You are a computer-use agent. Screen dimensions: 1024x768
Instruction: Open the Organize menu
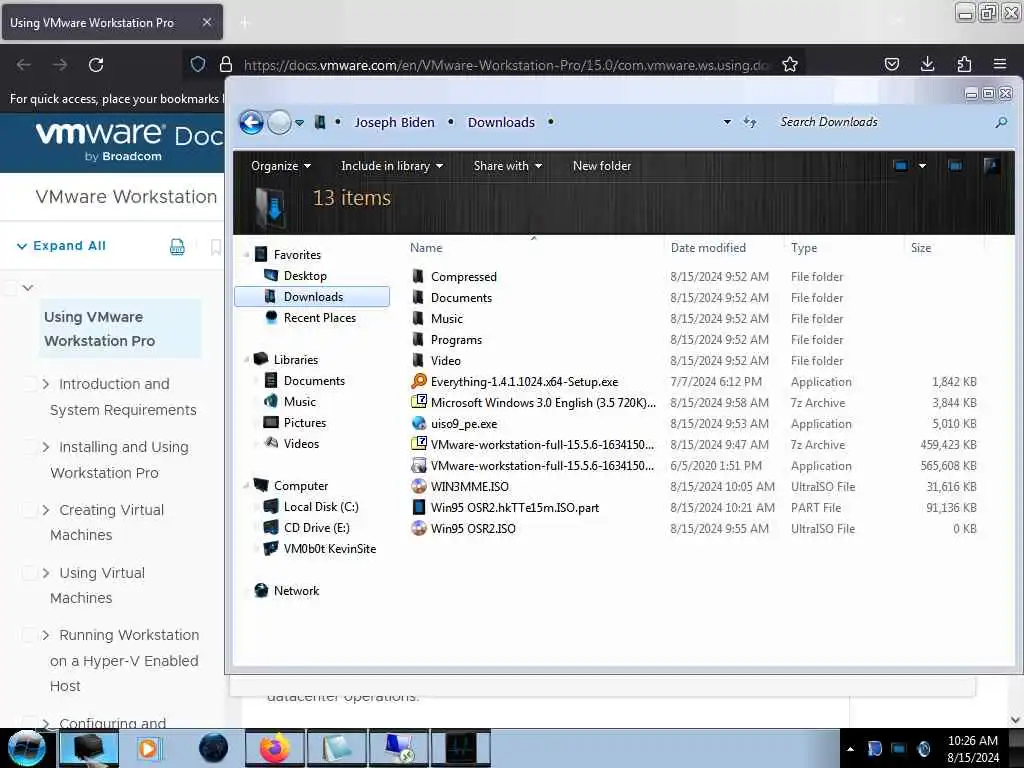tap(281, 166)
